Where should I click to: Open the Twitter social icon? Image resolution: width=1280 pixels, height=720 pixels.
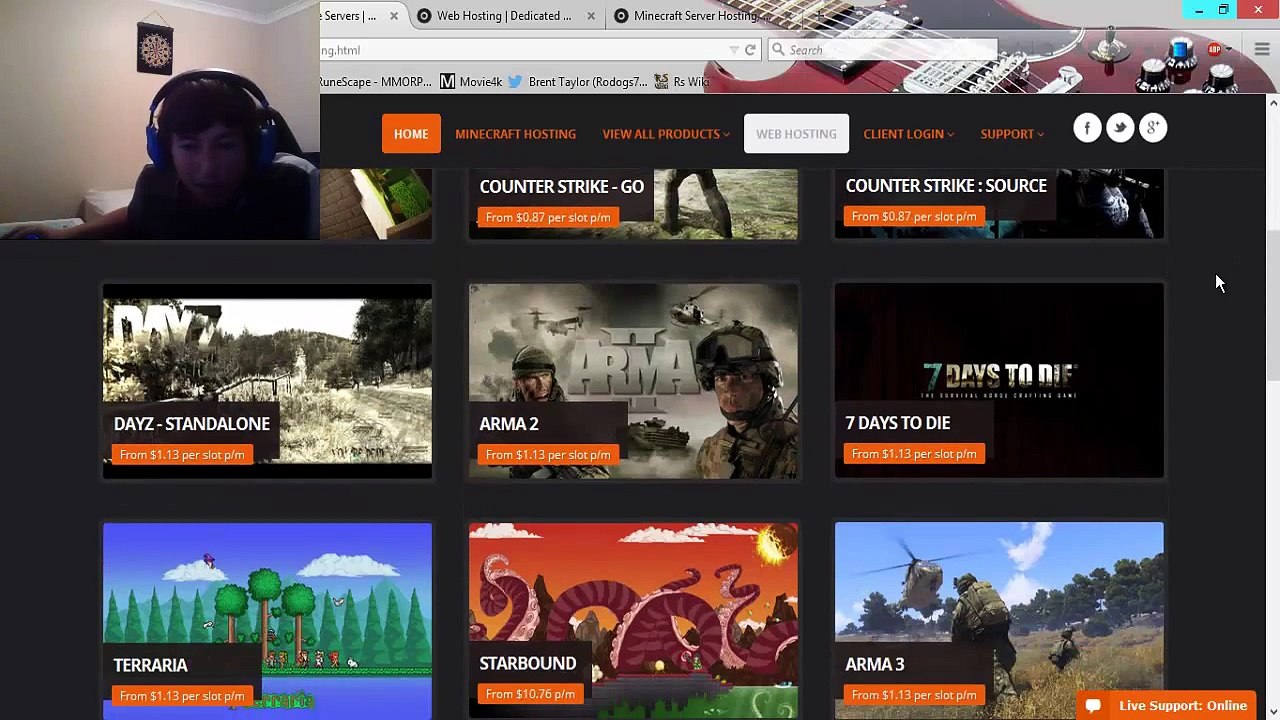[x=1120, y=128]
